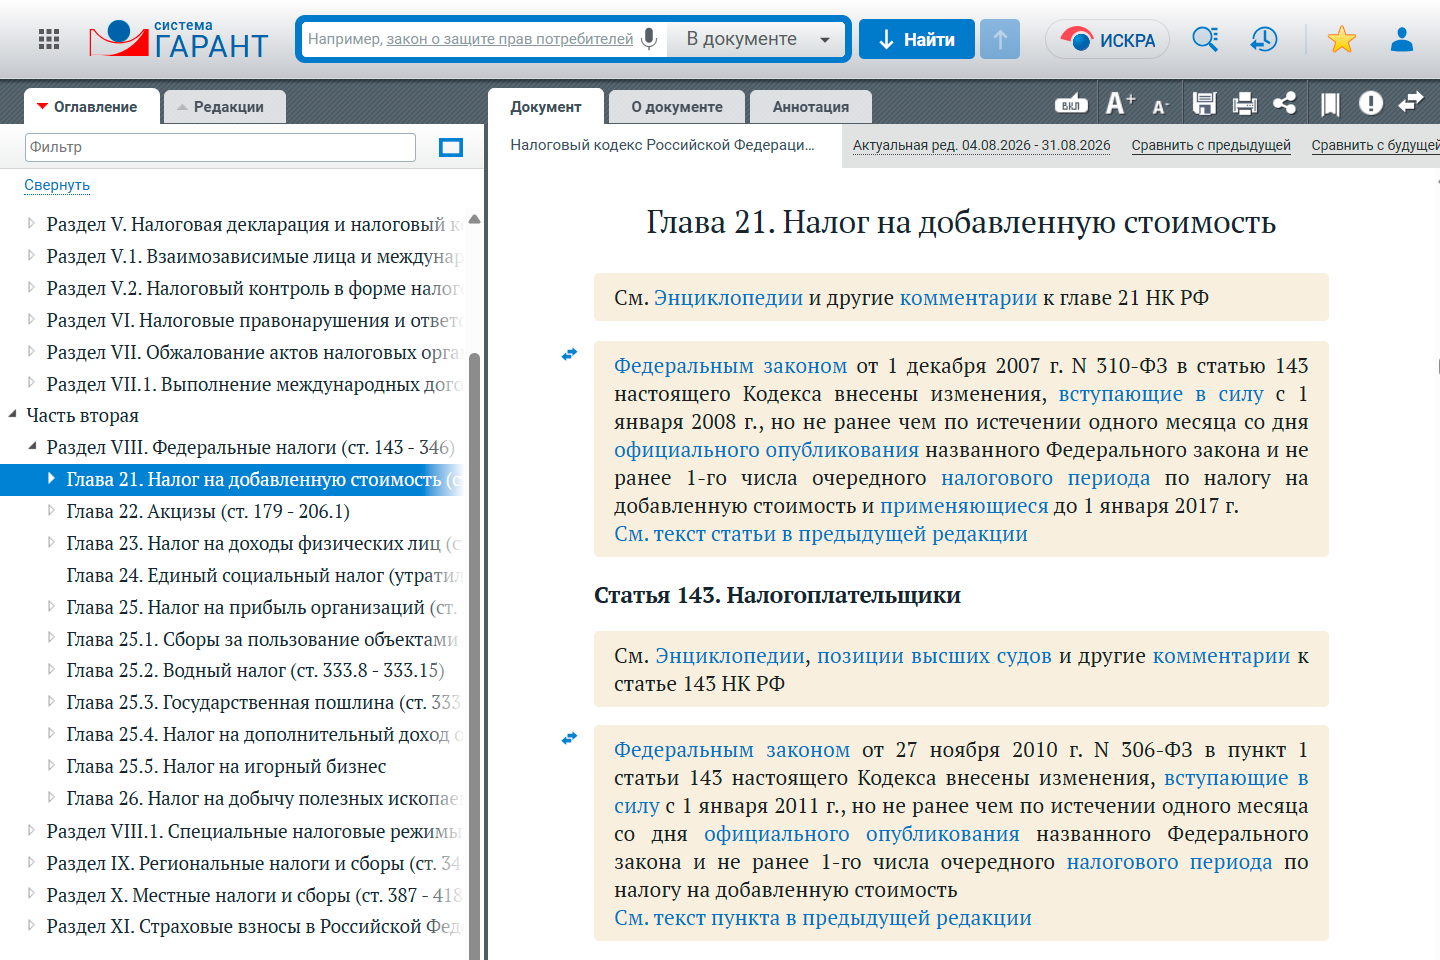Open the 'Энциклопедии' link for глава 21
The width and height of the screenshot is (1440, 960).
(x=728, y=298)
